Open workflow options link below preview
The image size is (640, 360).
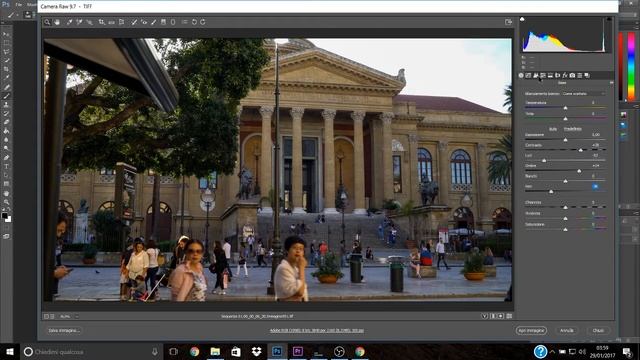[317, 331]
